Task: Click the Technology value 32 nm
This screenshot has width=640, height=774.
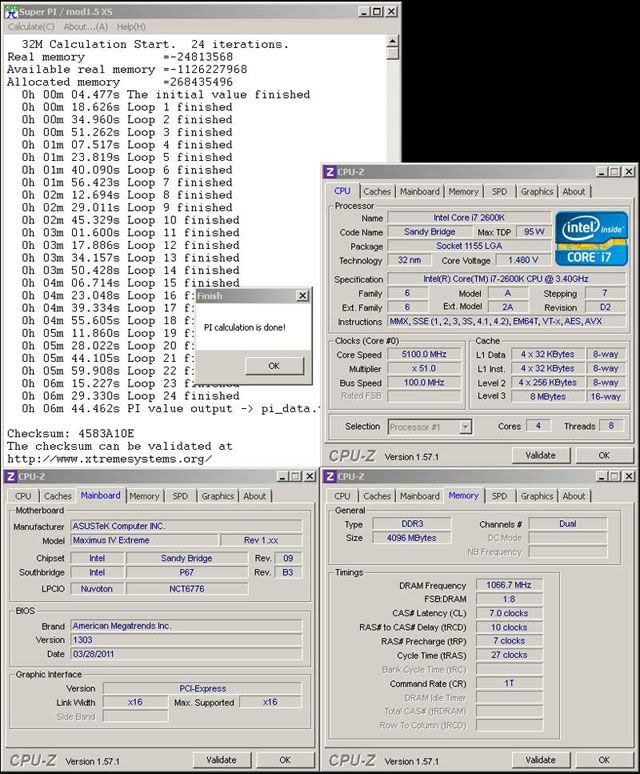Action: (409, 260)
